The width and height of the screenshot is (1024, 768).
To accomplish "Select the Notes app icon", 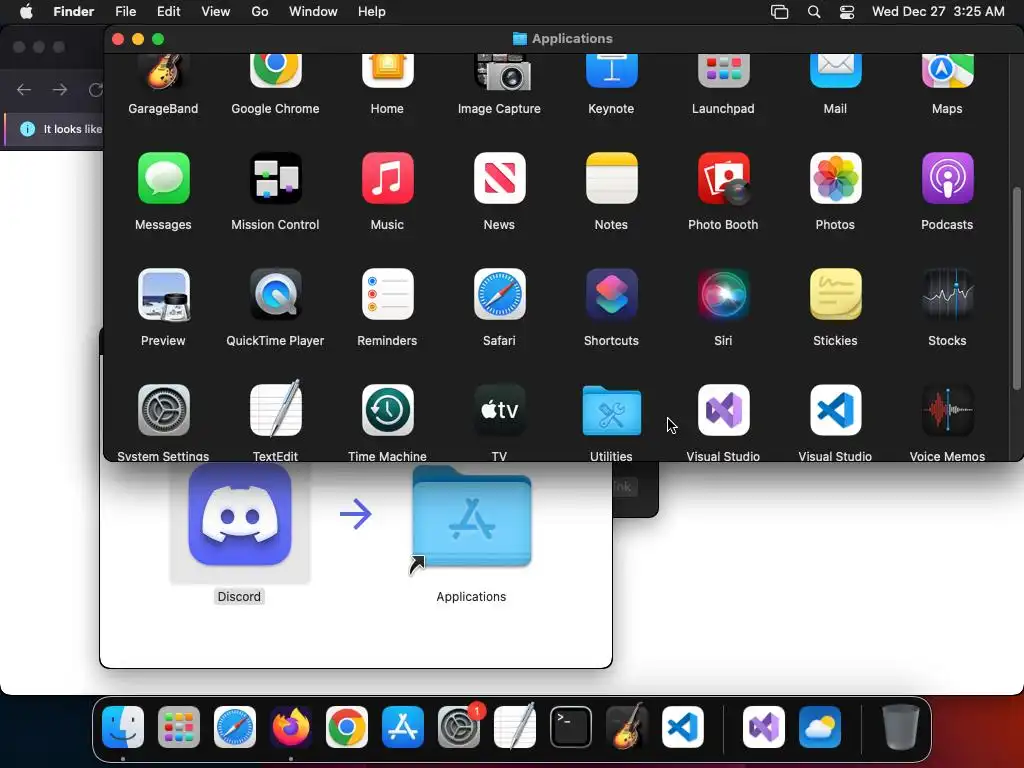I will tap(611, 178).
